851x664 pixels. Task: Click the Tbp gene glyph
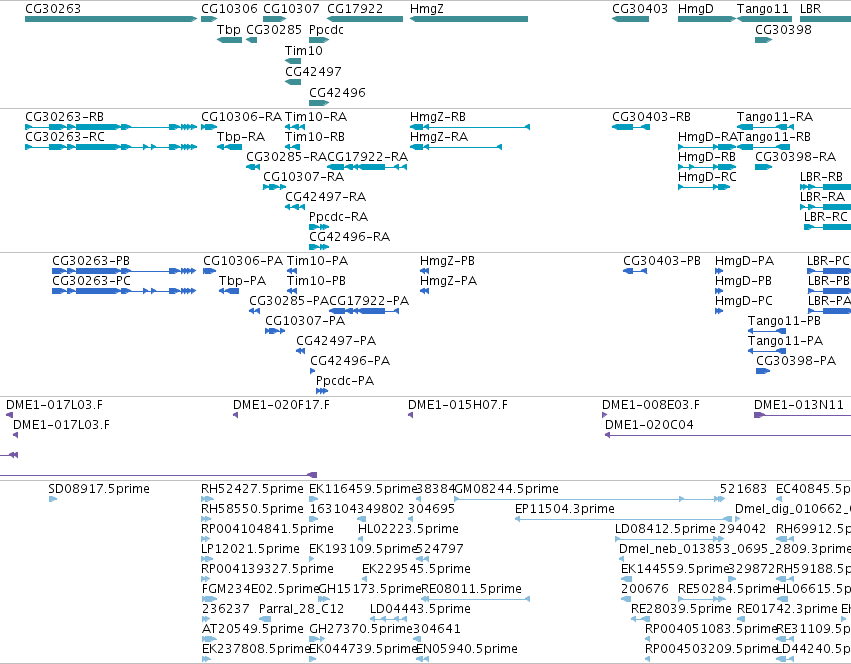pos(229,40)
